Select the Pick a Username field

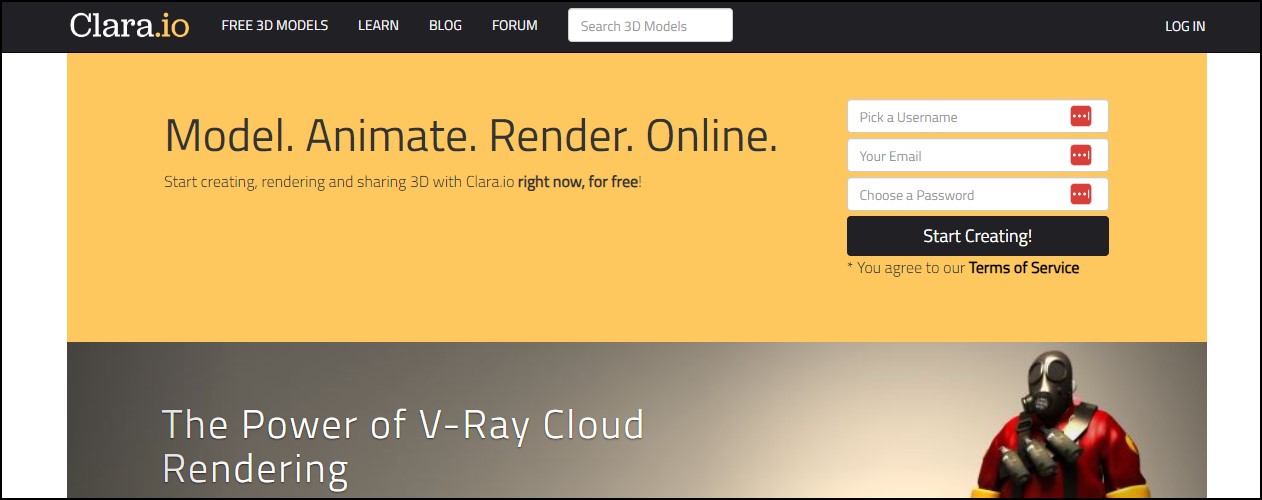(x=977, y=117)
